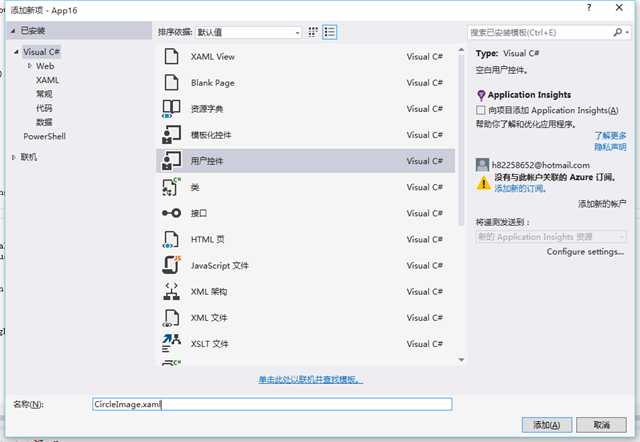Click the 添加(A) button
The width and height of the screenshot is (640, 442).
(547, 425)
